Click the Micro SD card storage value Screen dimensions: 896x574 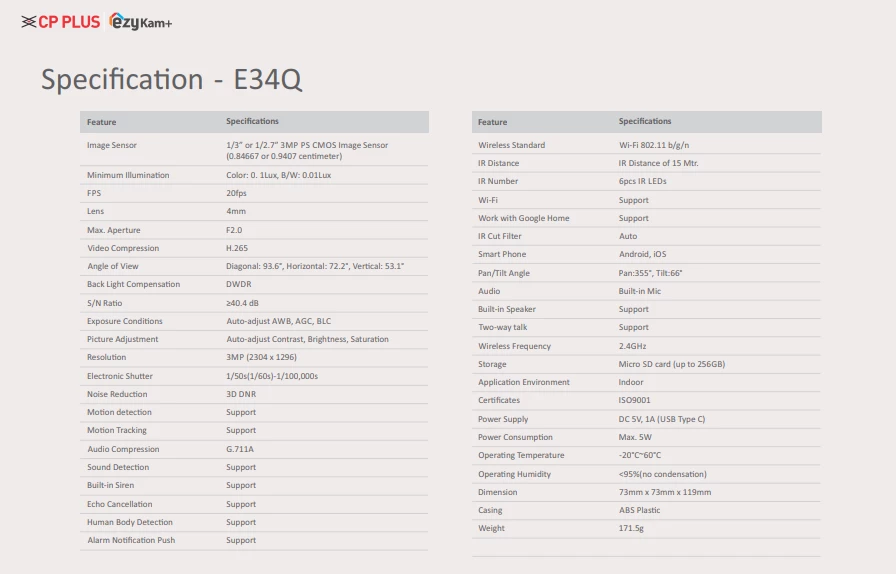[x=671, y=364]
